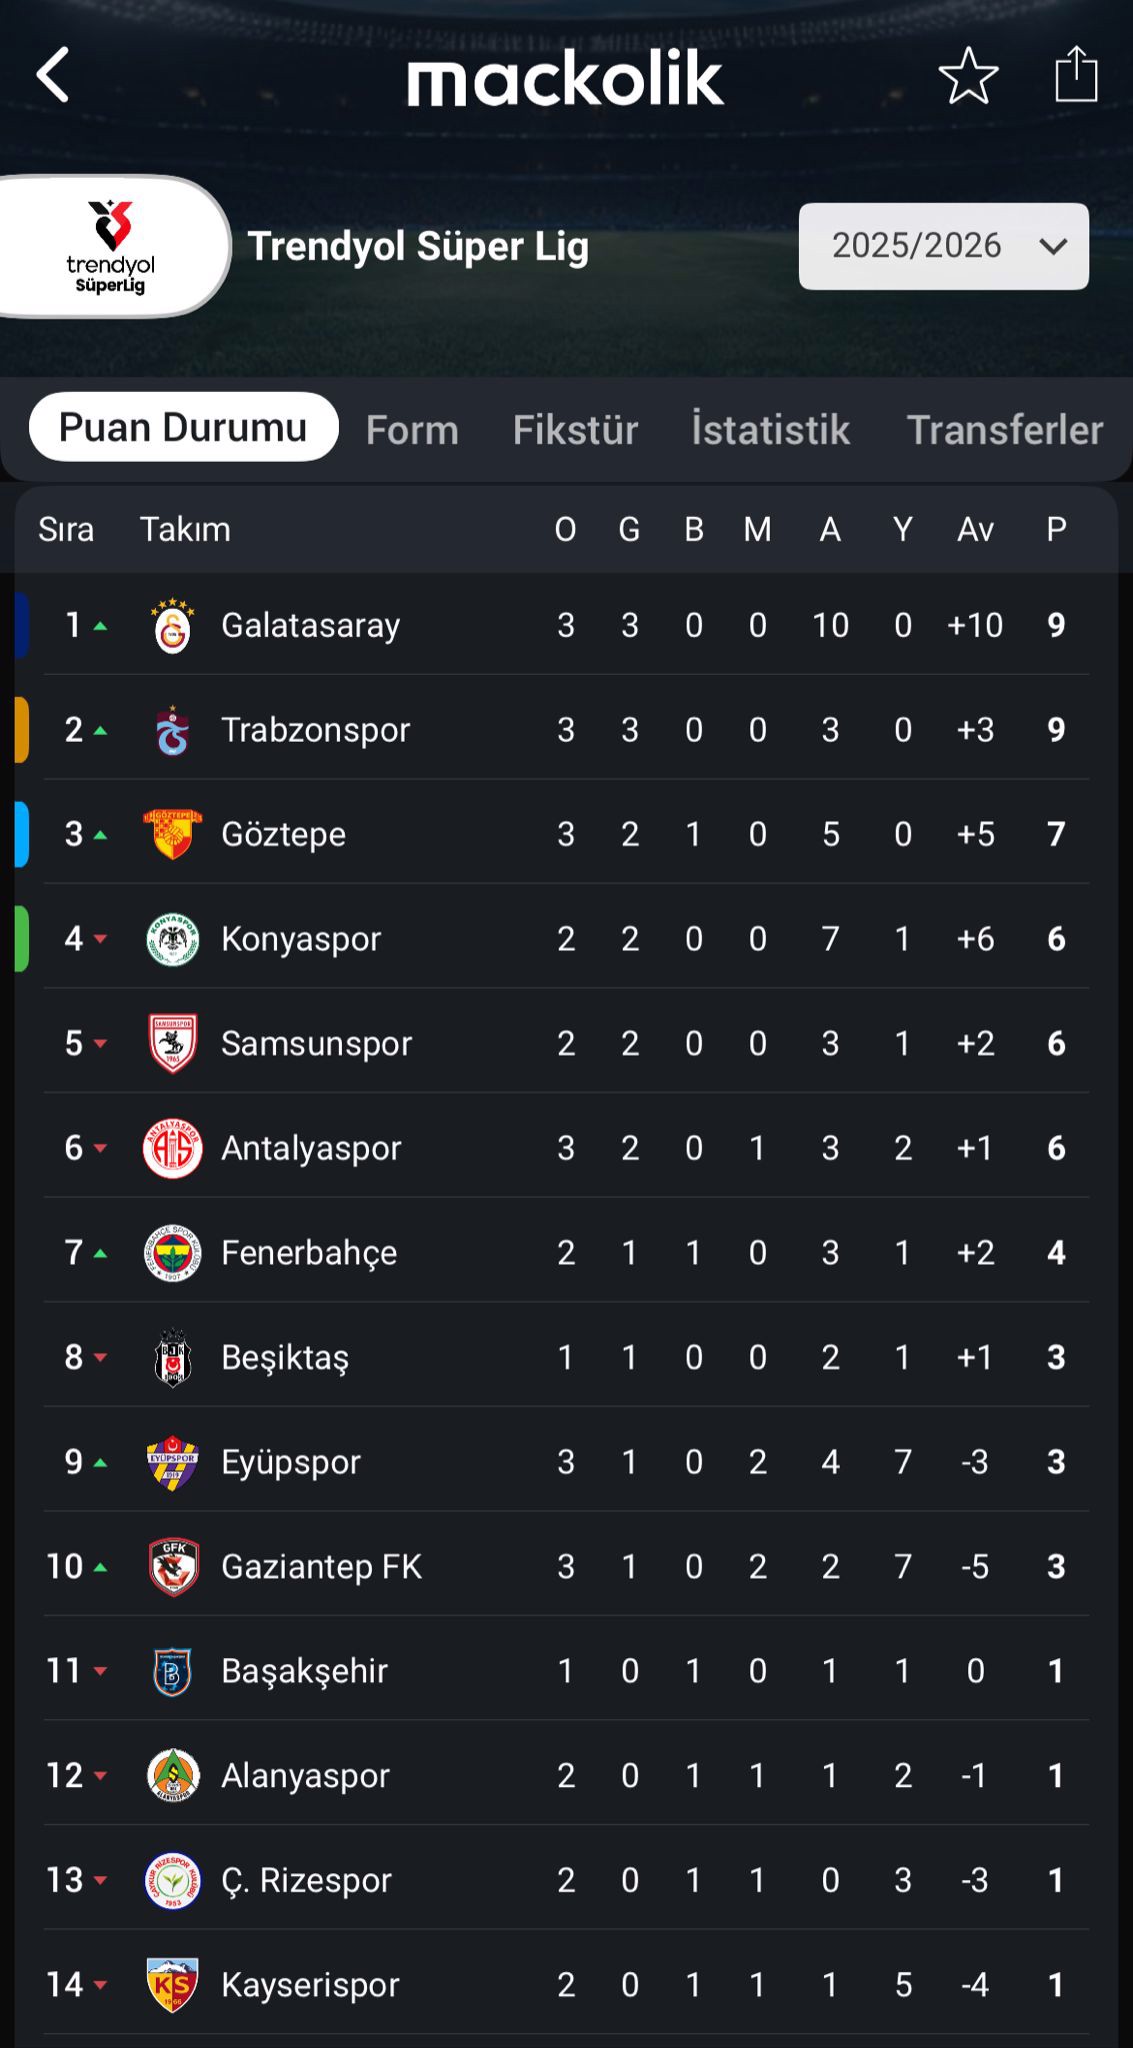Tap the Fenerbahçe club crest
Screen dimensions: 1133x2048
point(173,1253)
